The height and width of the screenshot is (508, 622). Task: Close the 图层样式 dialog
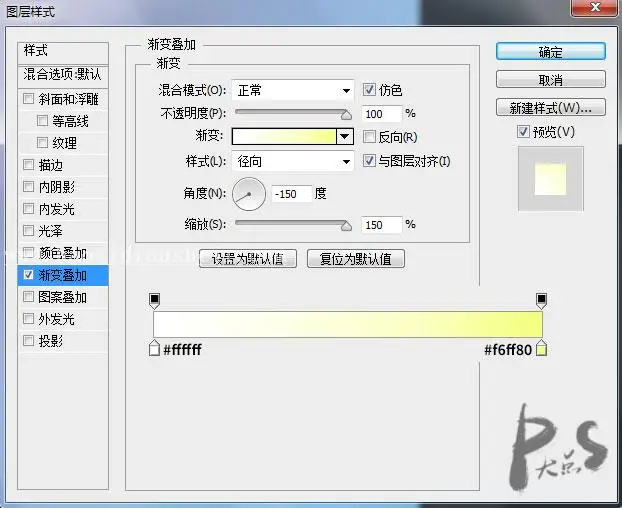coord(594,7)
